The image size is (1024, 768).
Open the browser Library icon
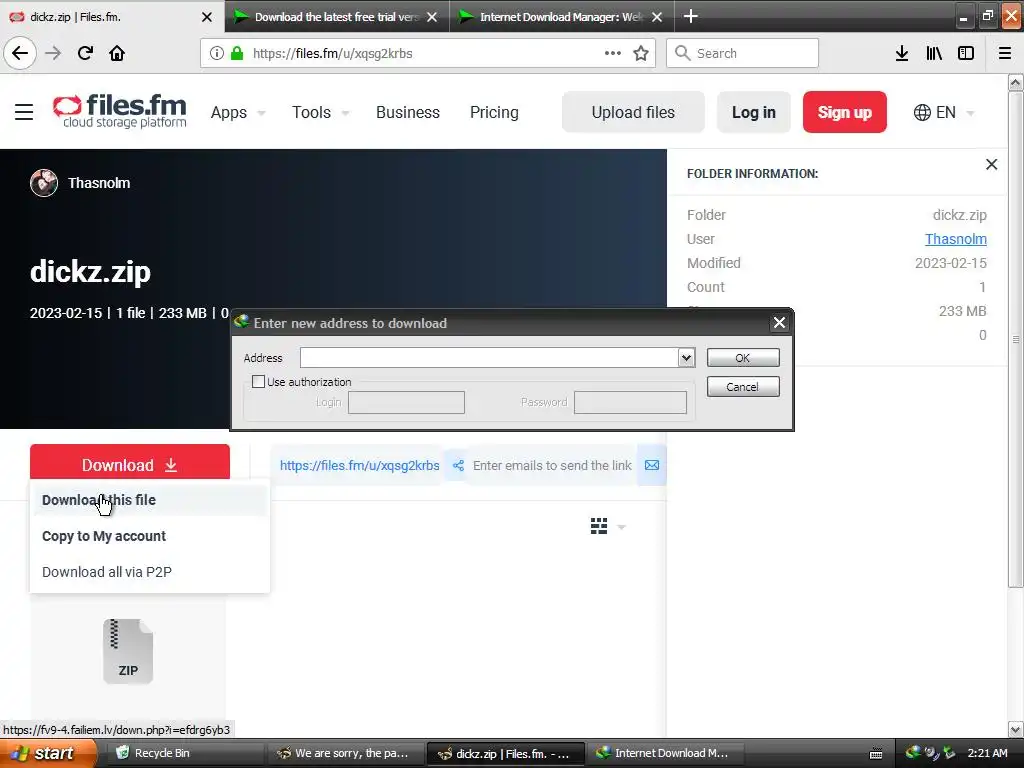(934, 53)
